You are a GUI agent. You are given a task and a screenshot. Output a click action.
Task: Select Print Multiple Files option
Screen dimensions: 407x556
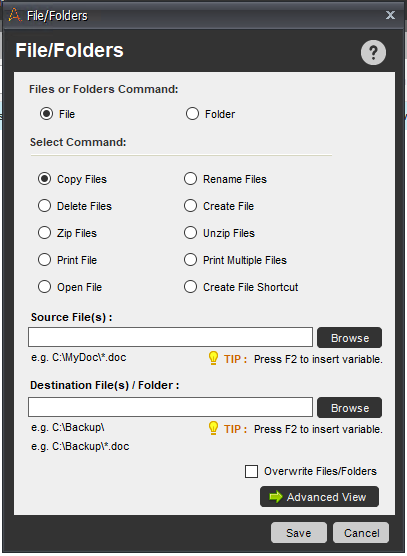click(x=190, y=260)
